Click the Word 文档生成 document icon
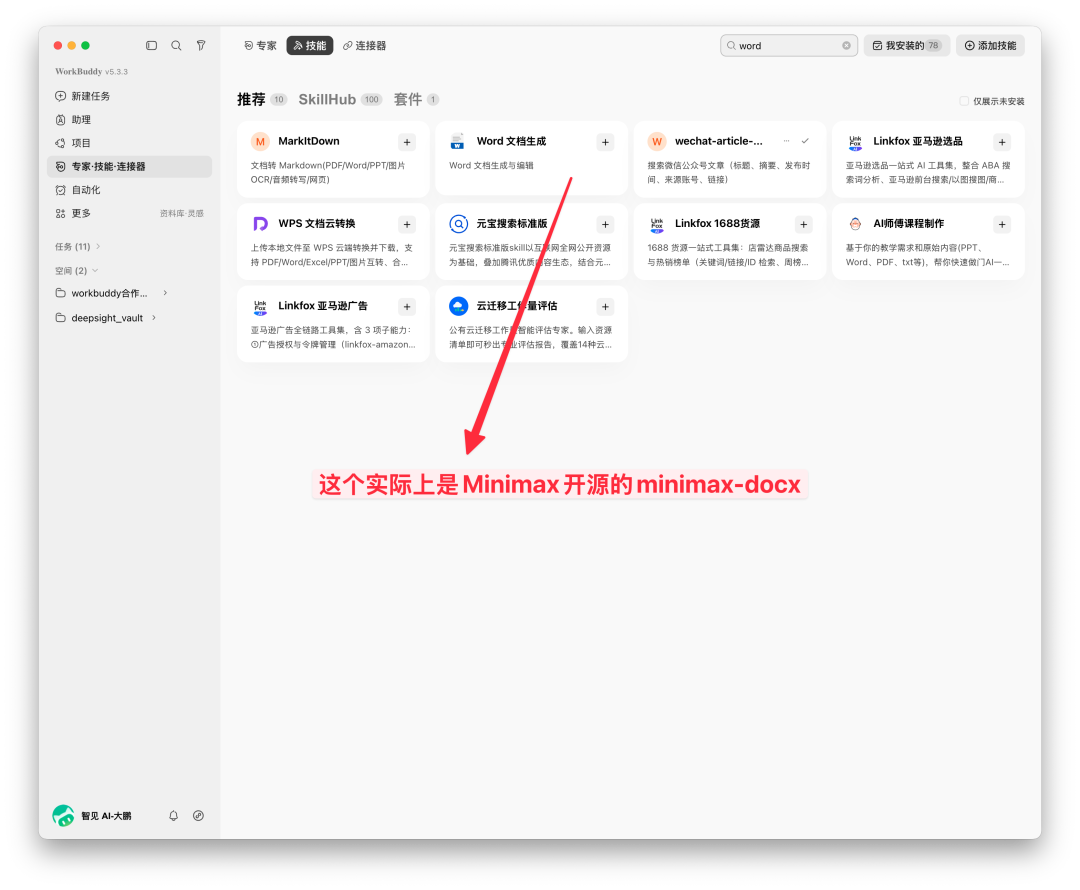The image size is (1080, 890). (x=458, y=142)
